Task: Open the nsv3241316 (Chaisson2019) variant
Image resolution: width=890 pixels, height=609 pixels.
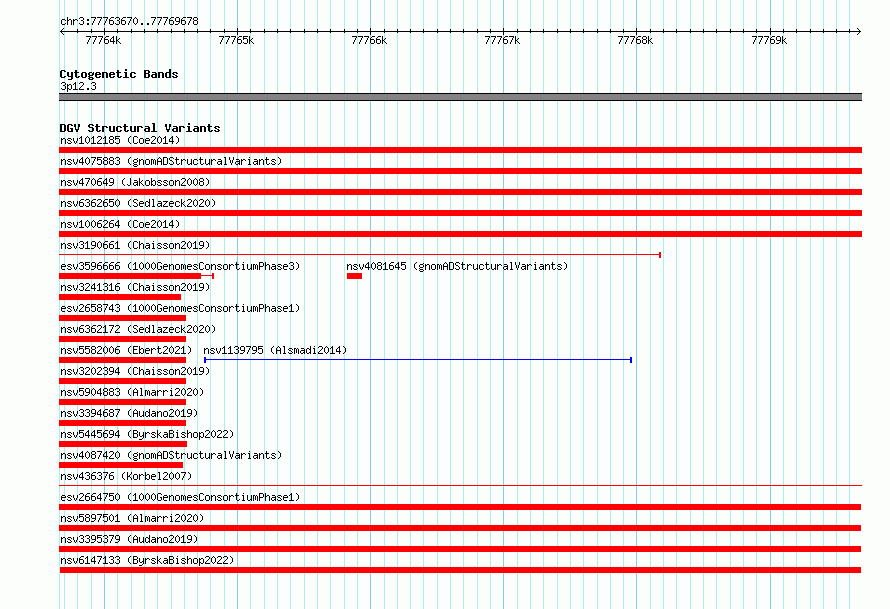Action: coord(135,287)
